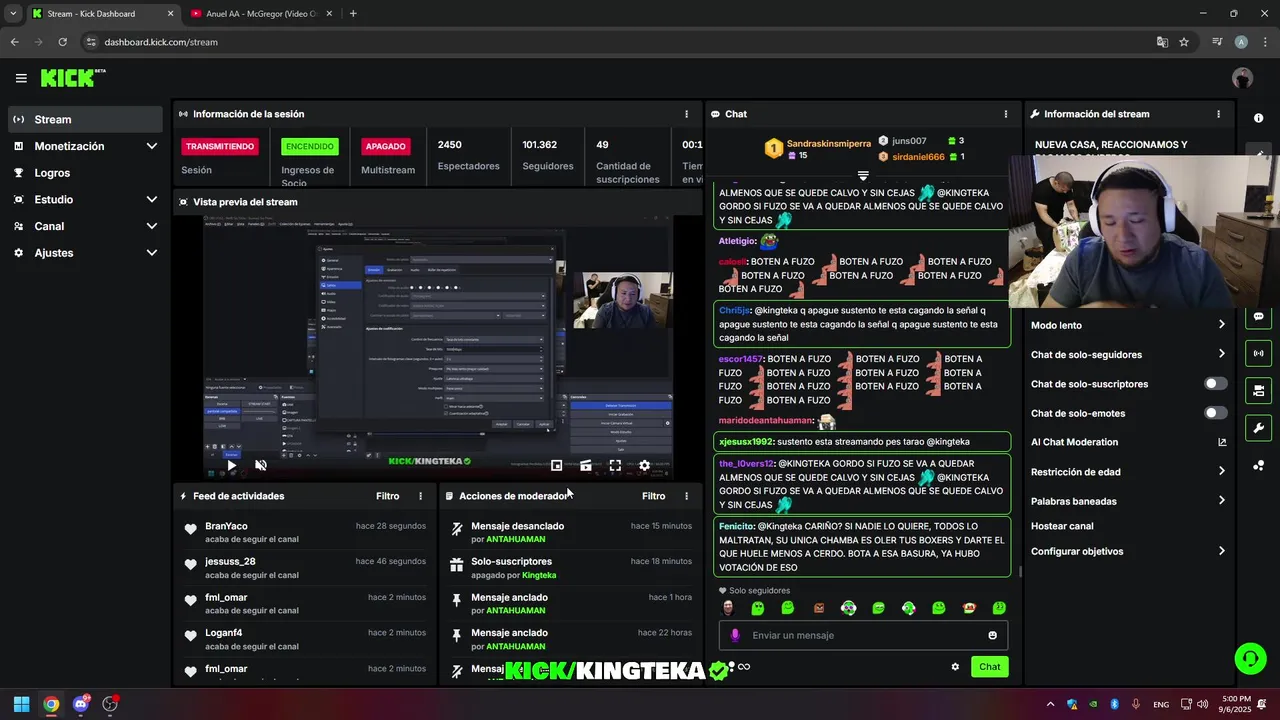Click the green support headset button

pyautogui.click(x=1250, y=658)
